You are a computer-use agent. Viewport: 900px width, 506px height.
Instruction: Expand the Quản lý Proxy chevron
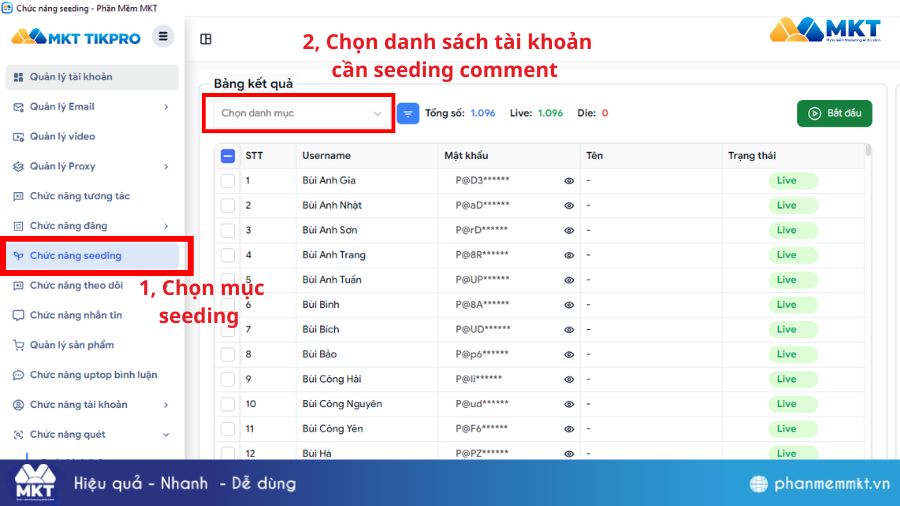[x=166, y=167]
